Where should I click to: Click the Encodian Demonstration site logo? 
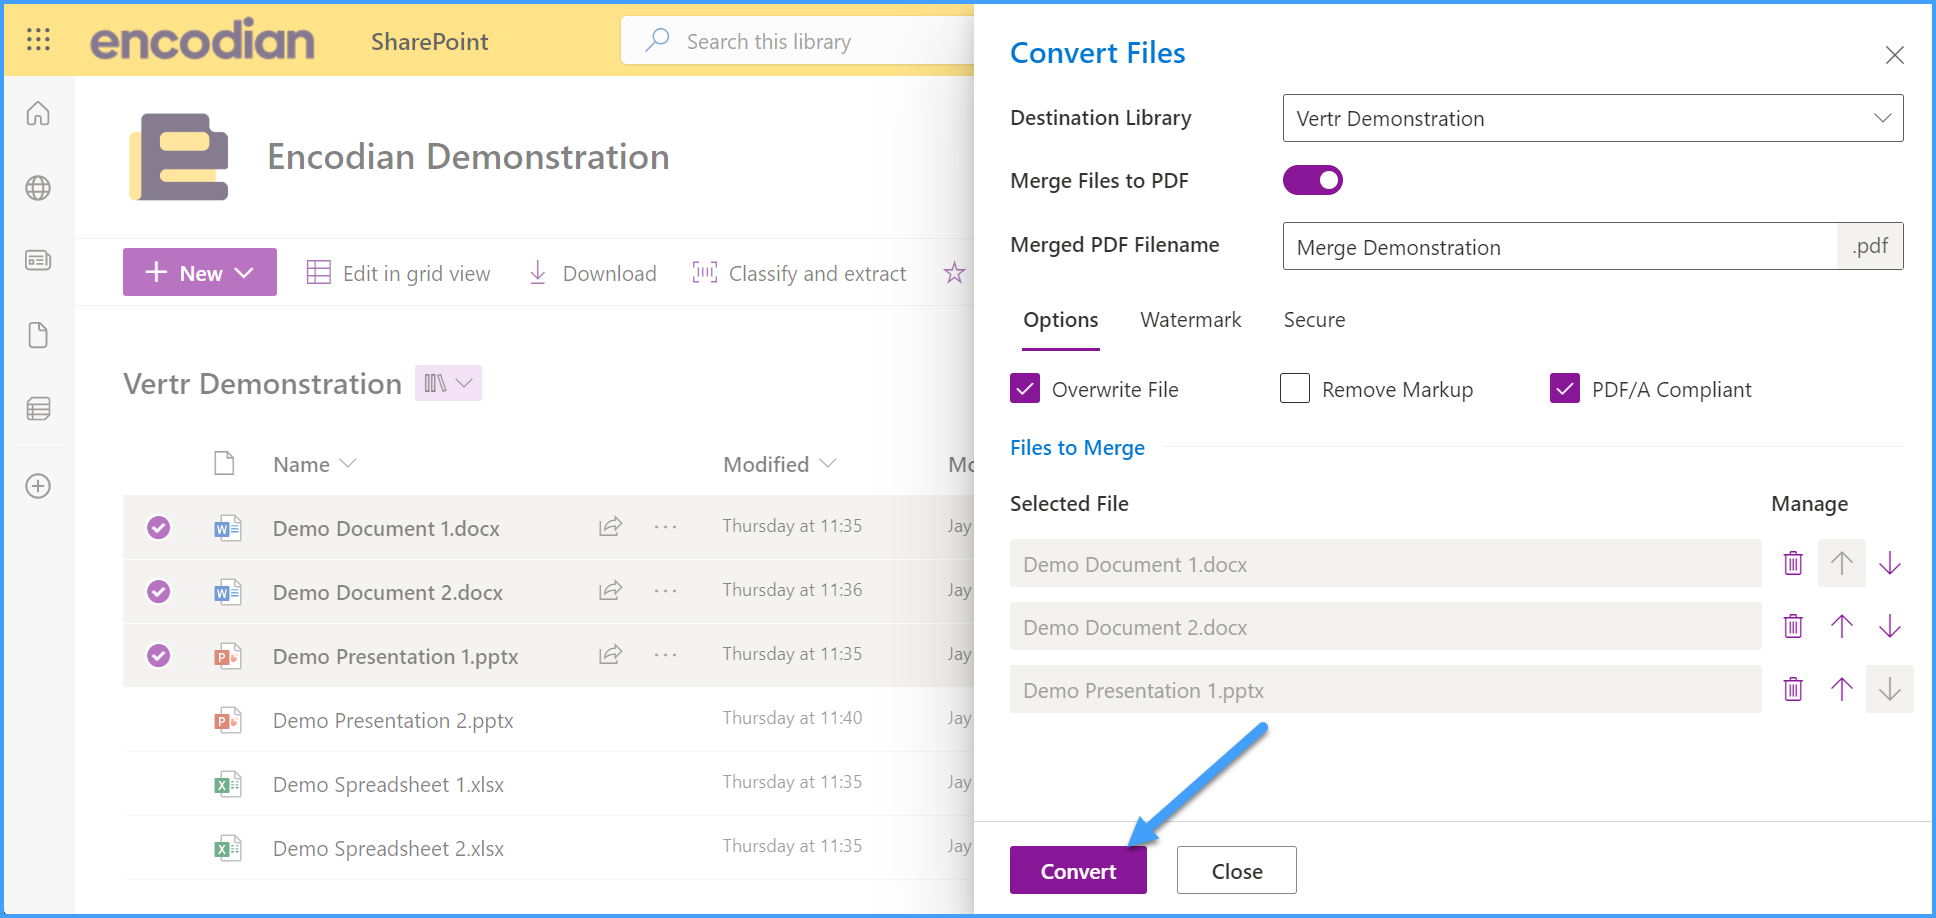[x=179, y=157]
